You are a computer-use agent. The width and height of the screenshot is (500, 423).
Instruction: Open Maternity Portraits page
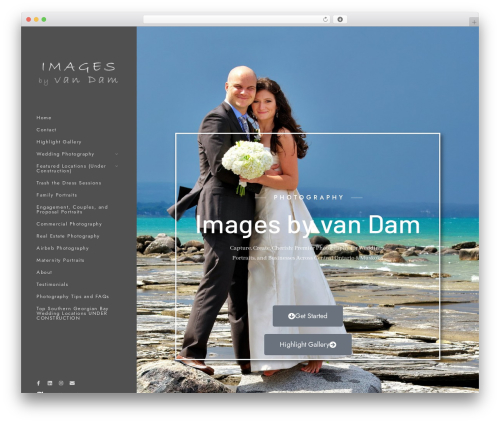pyautogui.click(x=60, y=260)
